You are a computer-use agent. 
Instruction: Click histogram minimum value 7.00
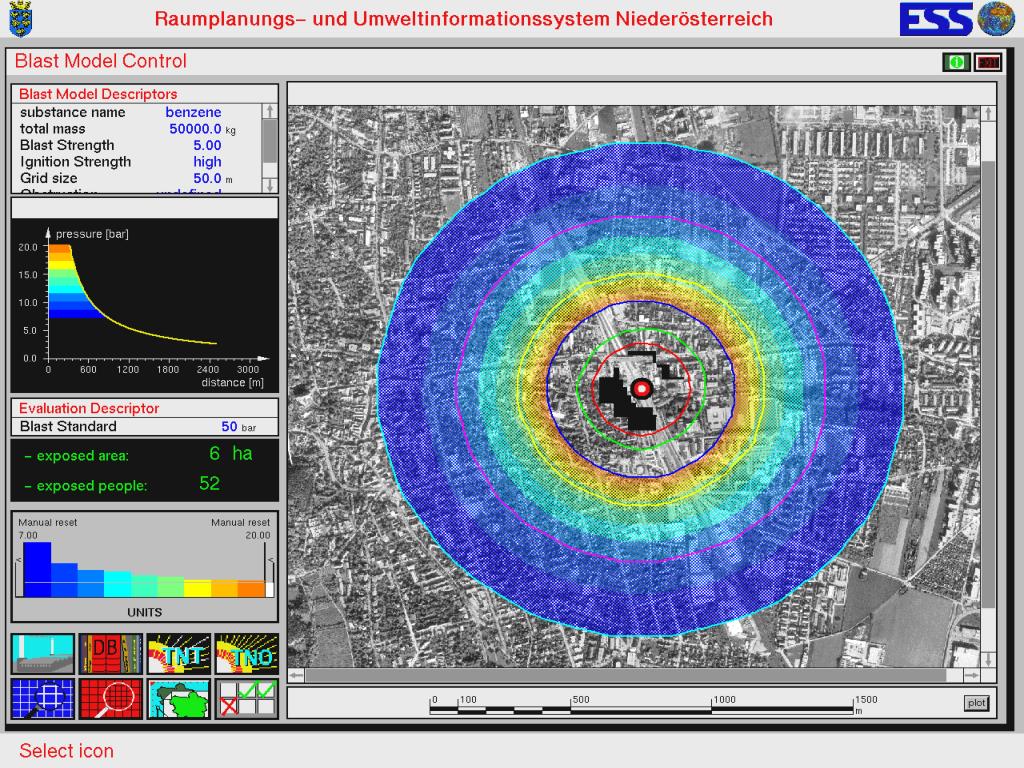click(x=28, y=536)
